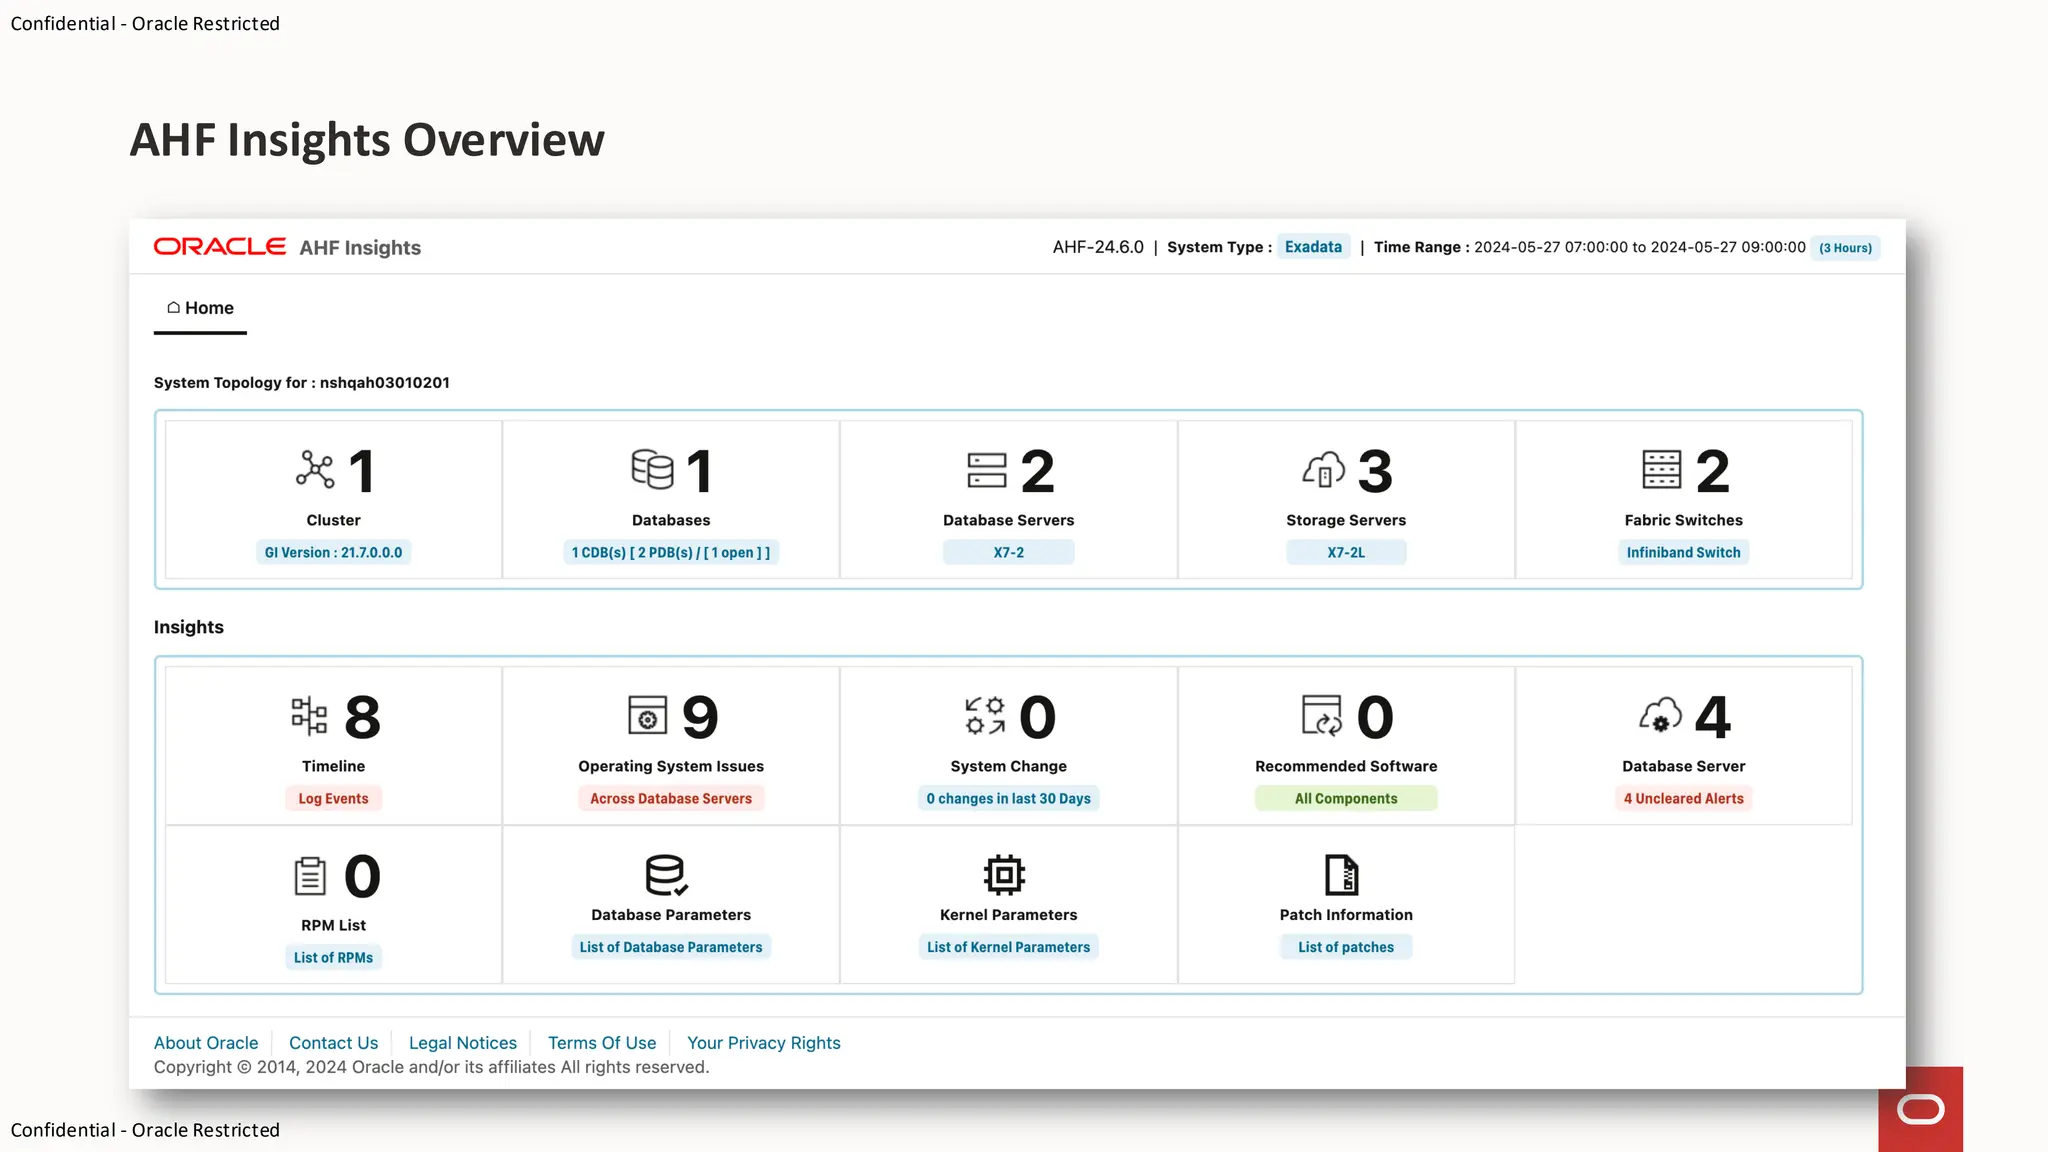
Task: Open the About Oracle footer link
Action: pos(206,1043)
